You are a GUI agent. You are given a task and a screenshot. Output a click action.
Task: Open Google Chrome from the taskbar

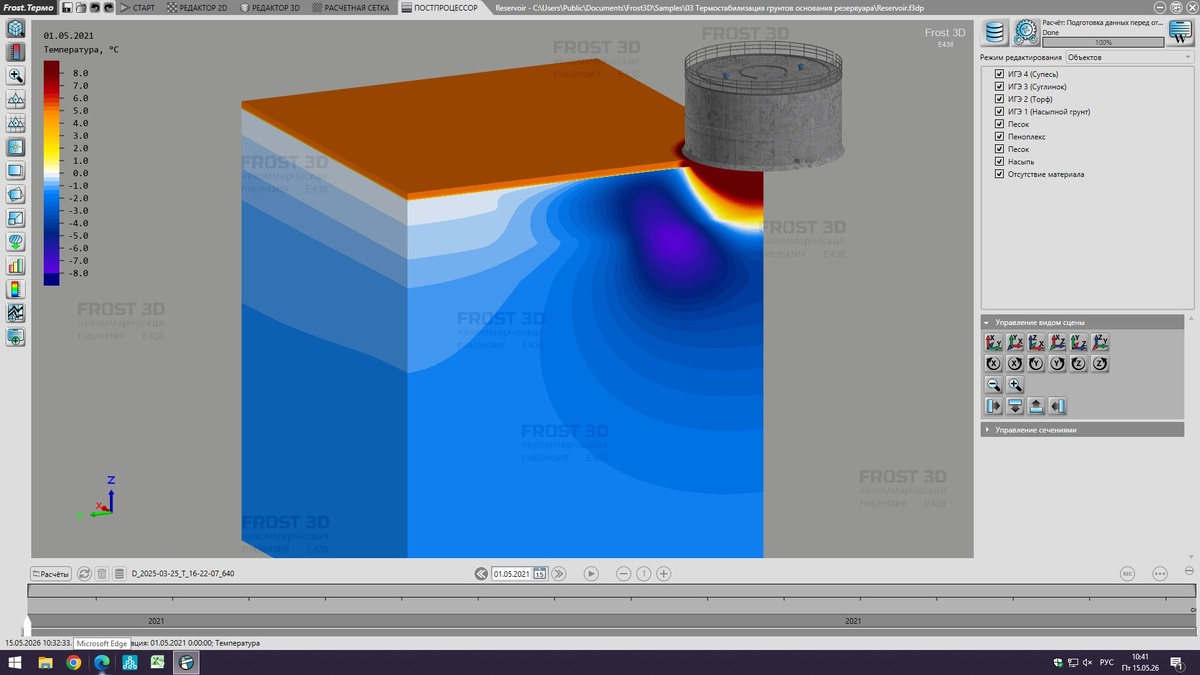74,662
